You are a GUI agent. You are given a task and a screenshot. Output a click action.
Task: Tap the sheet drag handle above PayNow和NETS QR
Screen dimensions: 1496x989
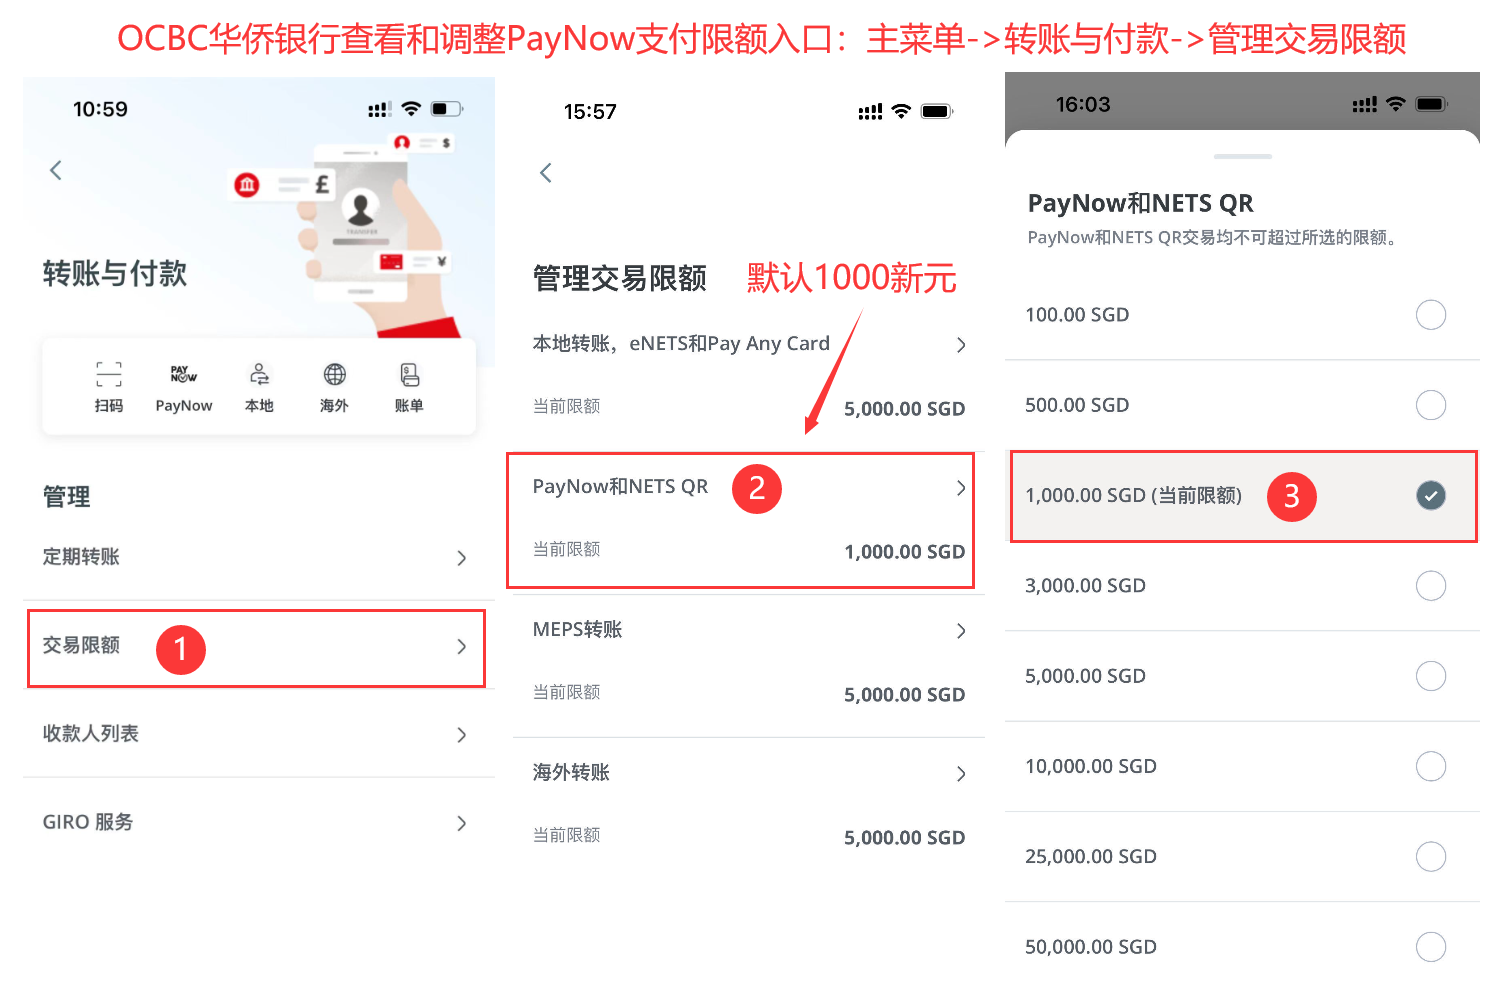(1242, 157)
